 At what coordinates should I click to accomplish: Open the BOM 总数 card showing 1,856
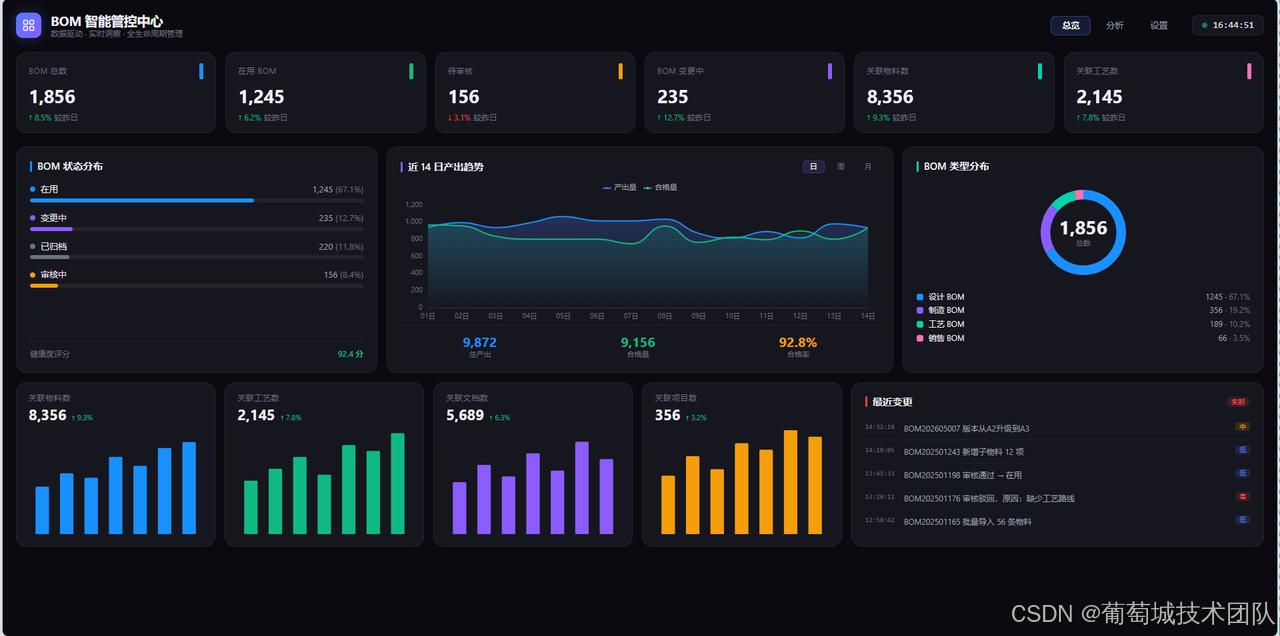116,92
